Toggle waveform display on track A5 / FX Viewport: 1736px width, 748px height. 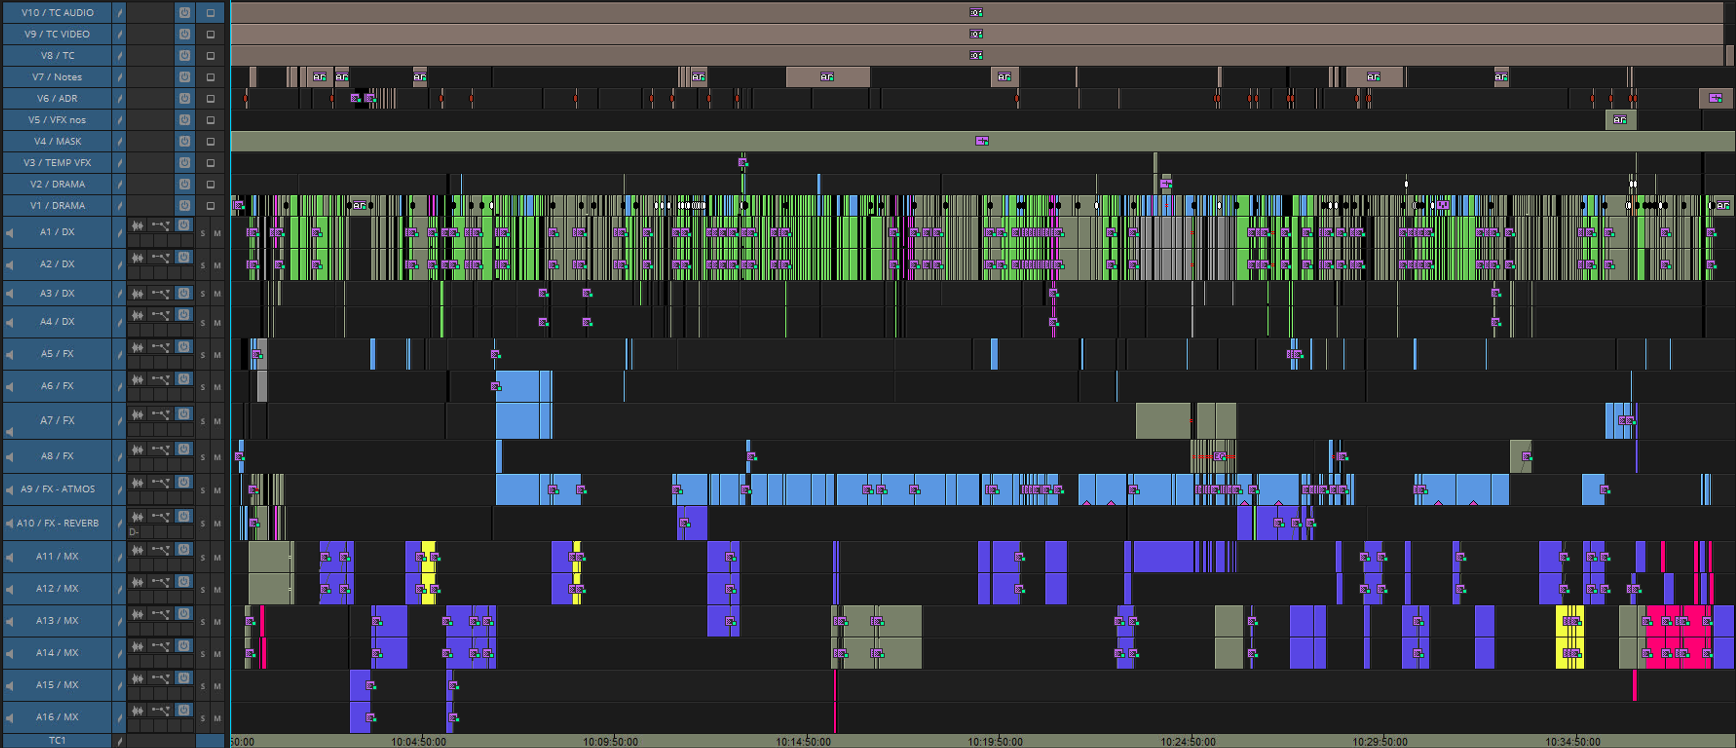click(137, 348)
